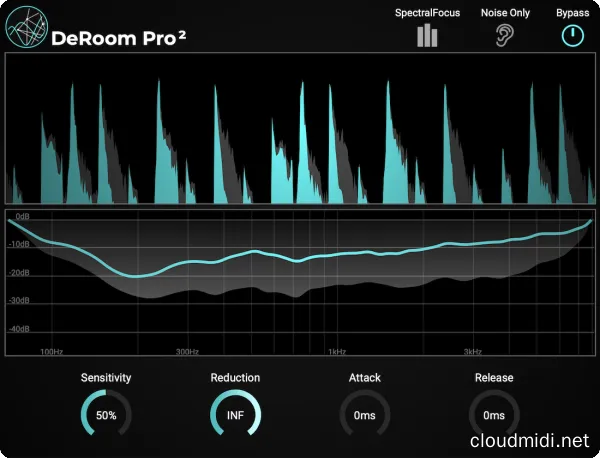Select the right endpoint node of the curve

click(x=591, y=221)
